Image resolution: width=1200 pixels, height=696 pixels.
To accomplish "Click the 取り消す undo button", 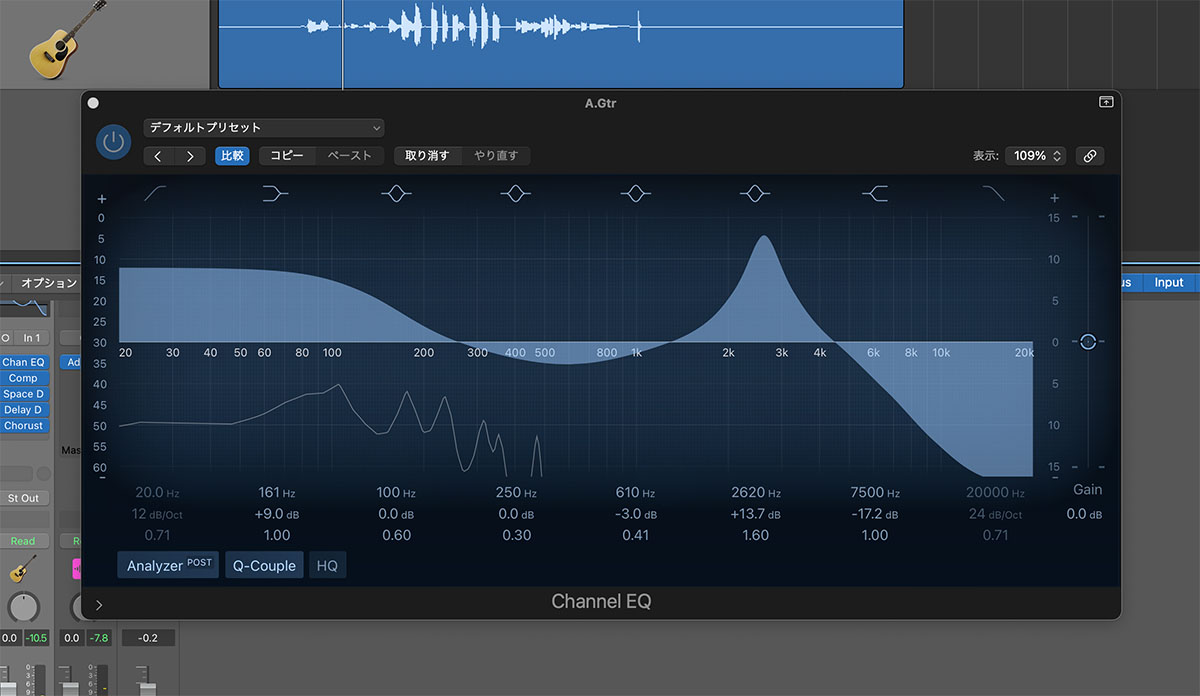I will (427, 156).
